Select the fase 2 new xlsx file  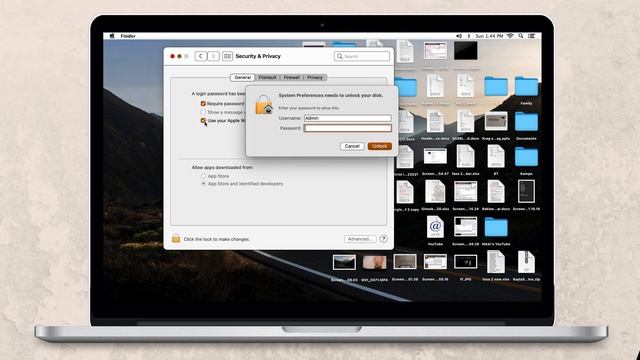point(496,262)
